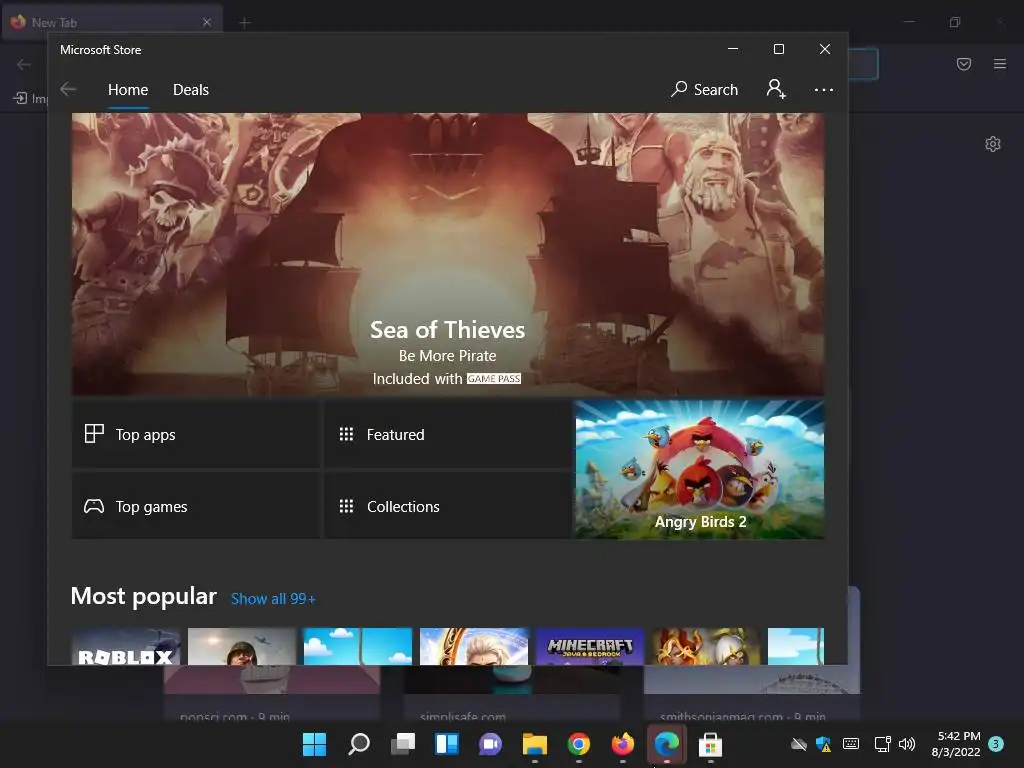Open the Sea of Thieves hero banner
1024x768 pixels.
448,254
